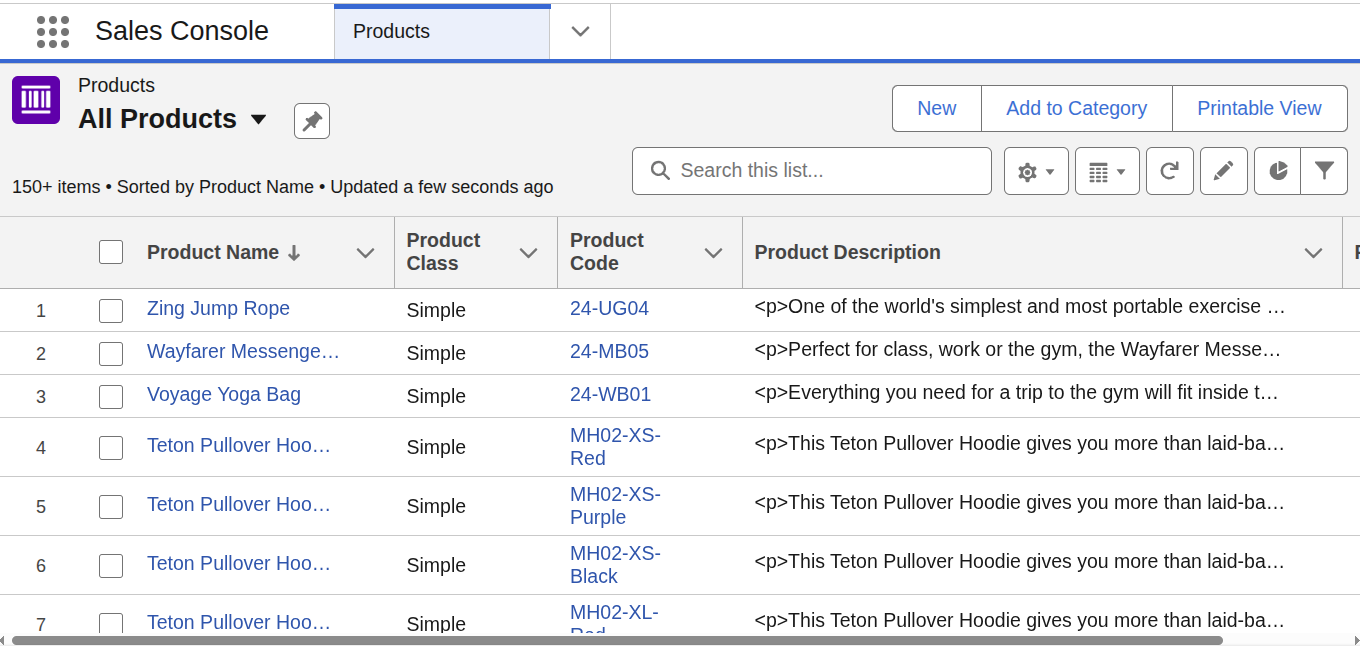Open Product Description column menu chevron
Viewport: 1360px width, 646px height.
(1314, 253)
